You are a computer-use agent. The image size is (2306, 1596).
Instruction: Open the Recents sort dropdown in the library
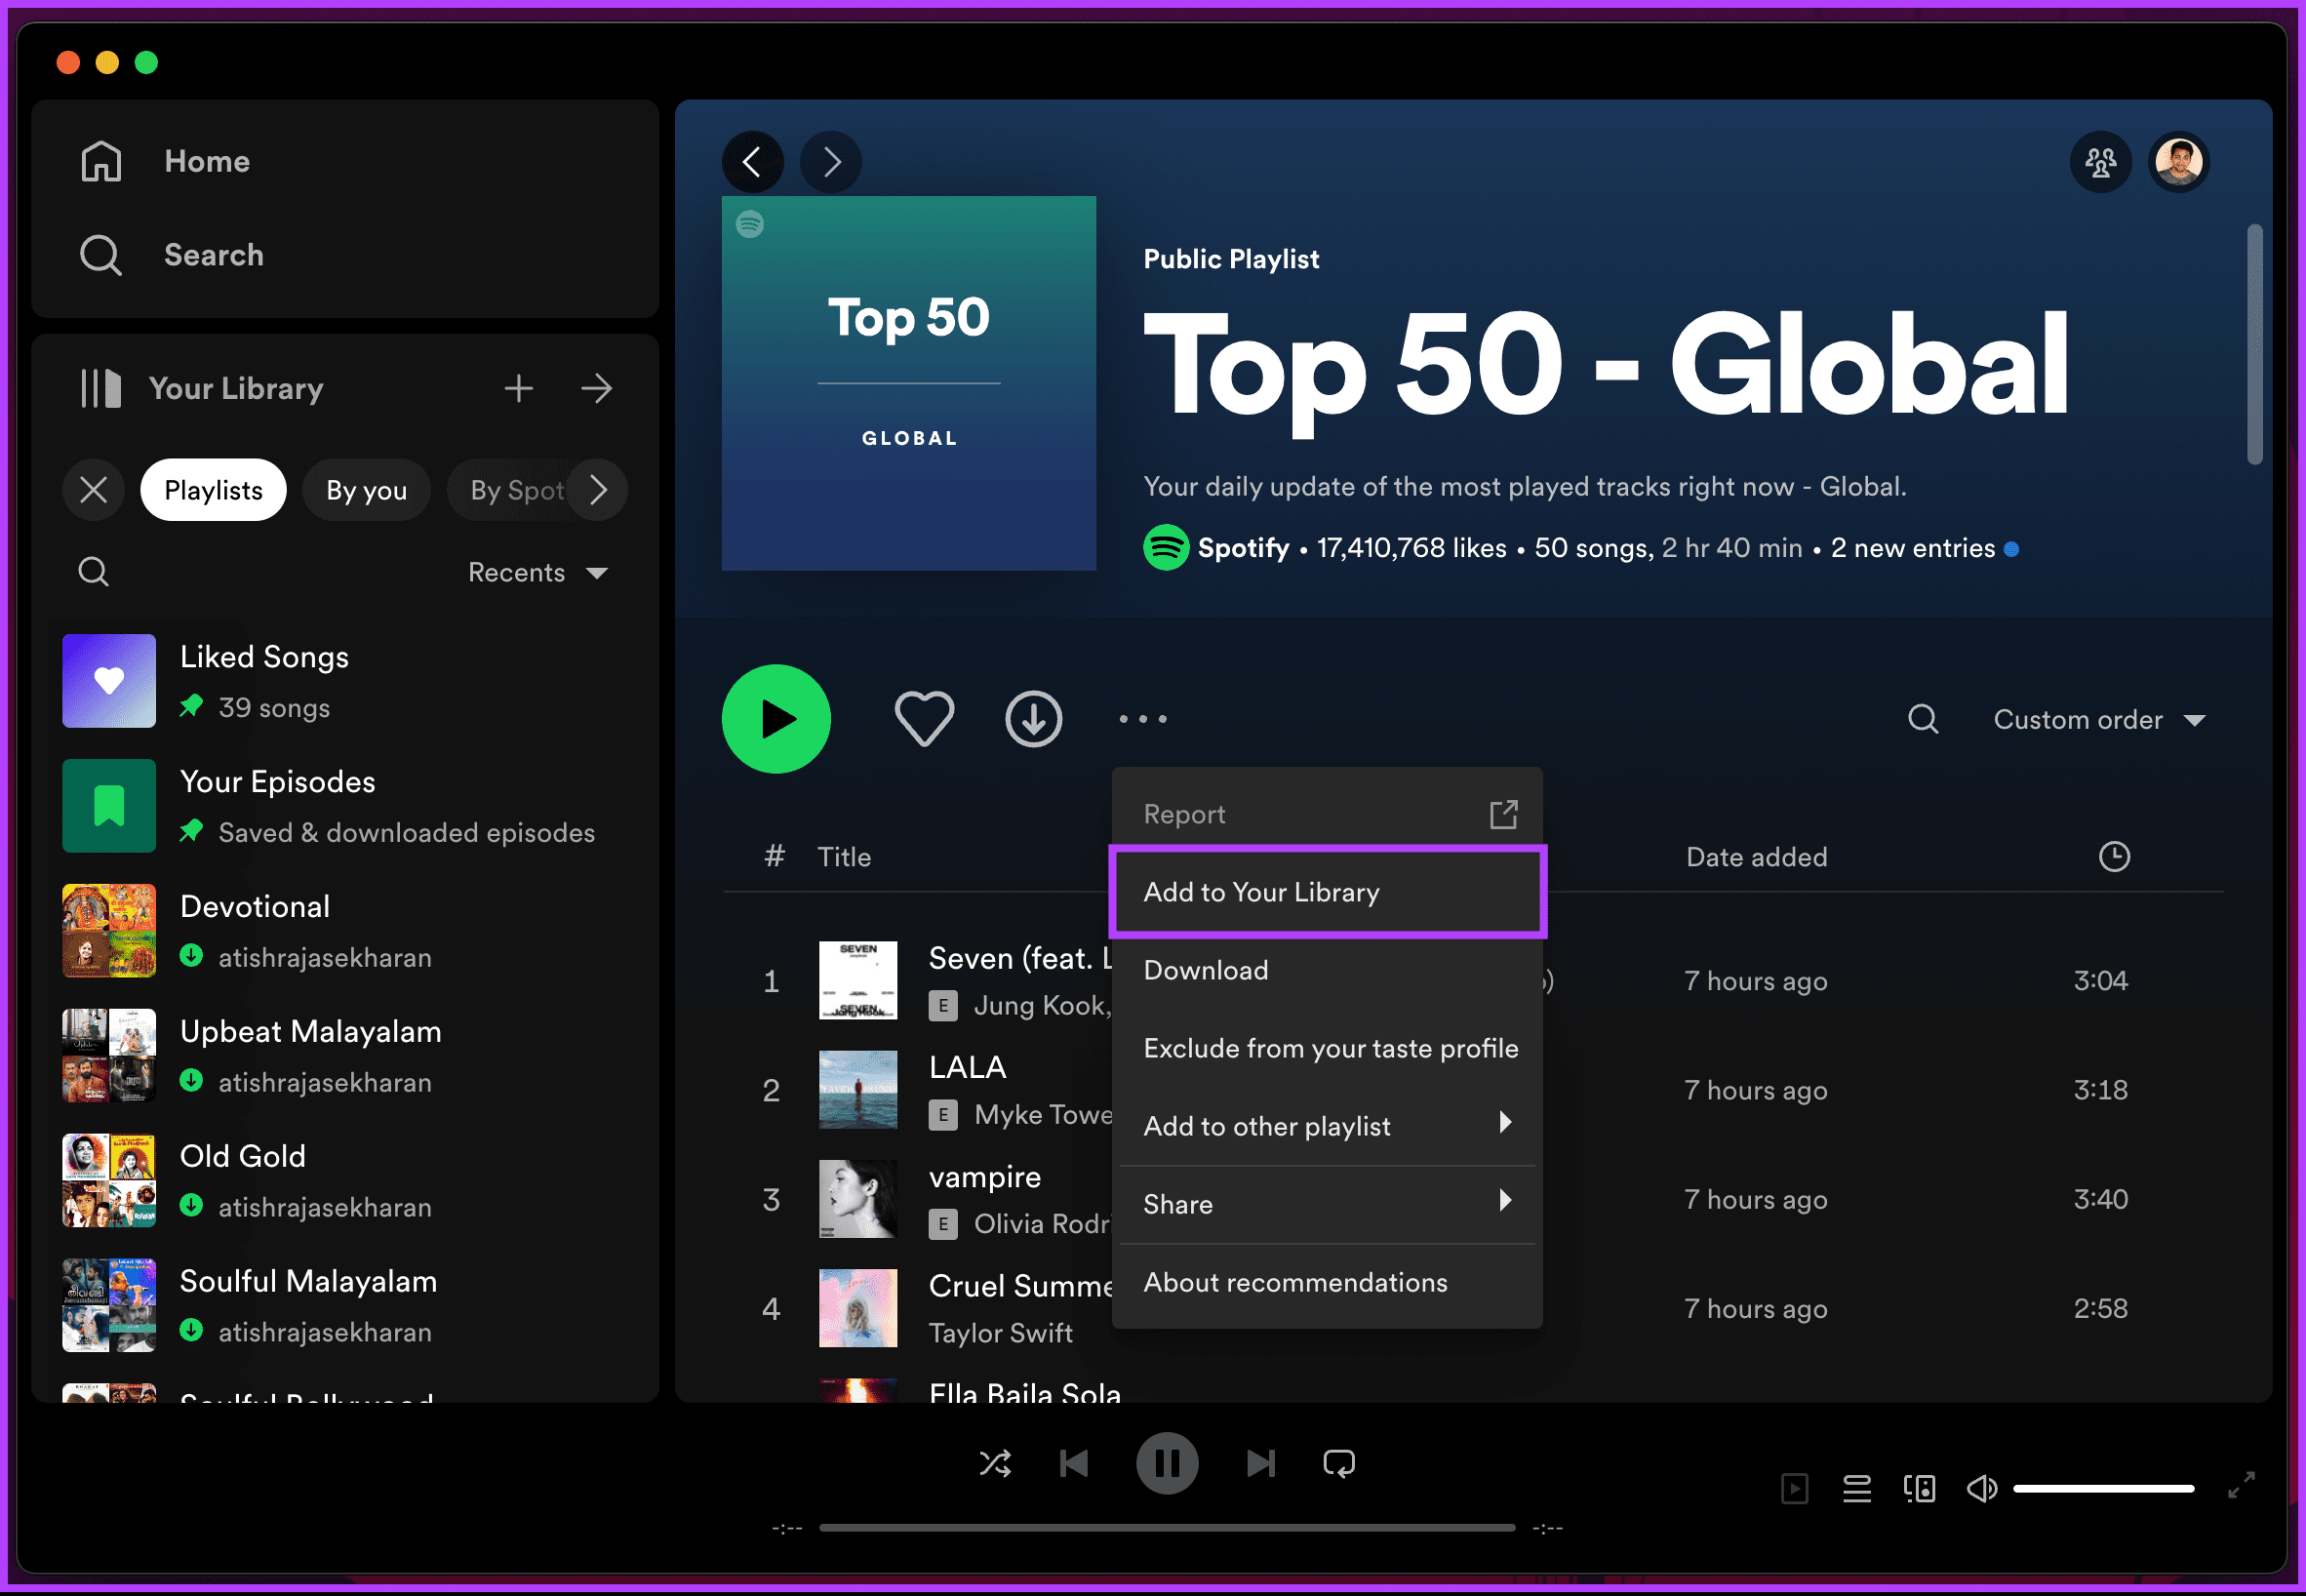(x=538, y=572)
